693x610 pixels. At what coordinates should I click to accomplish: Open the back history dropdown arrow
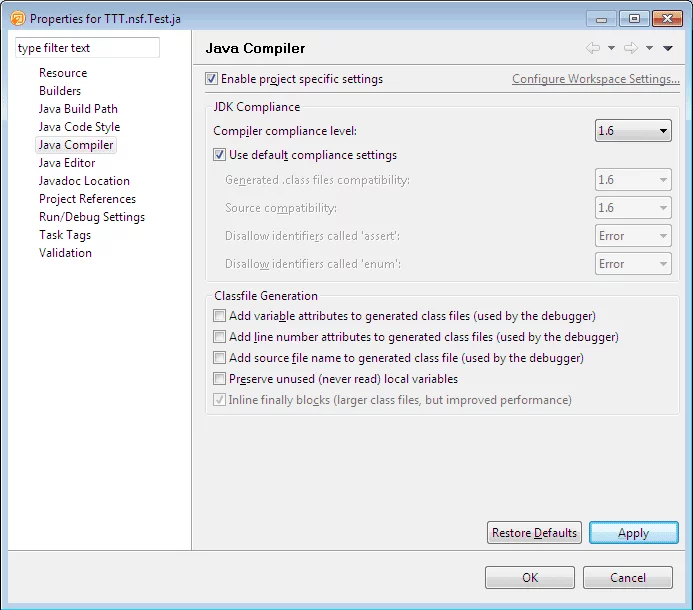(x=610, y=48)
